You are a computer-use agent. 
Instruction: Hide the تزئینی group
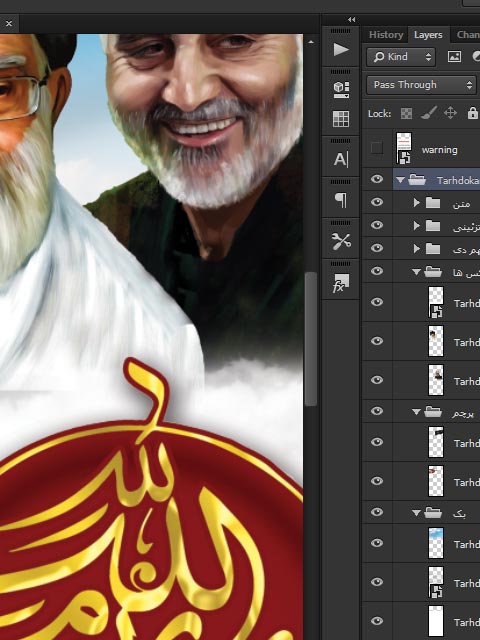[377, 225]
